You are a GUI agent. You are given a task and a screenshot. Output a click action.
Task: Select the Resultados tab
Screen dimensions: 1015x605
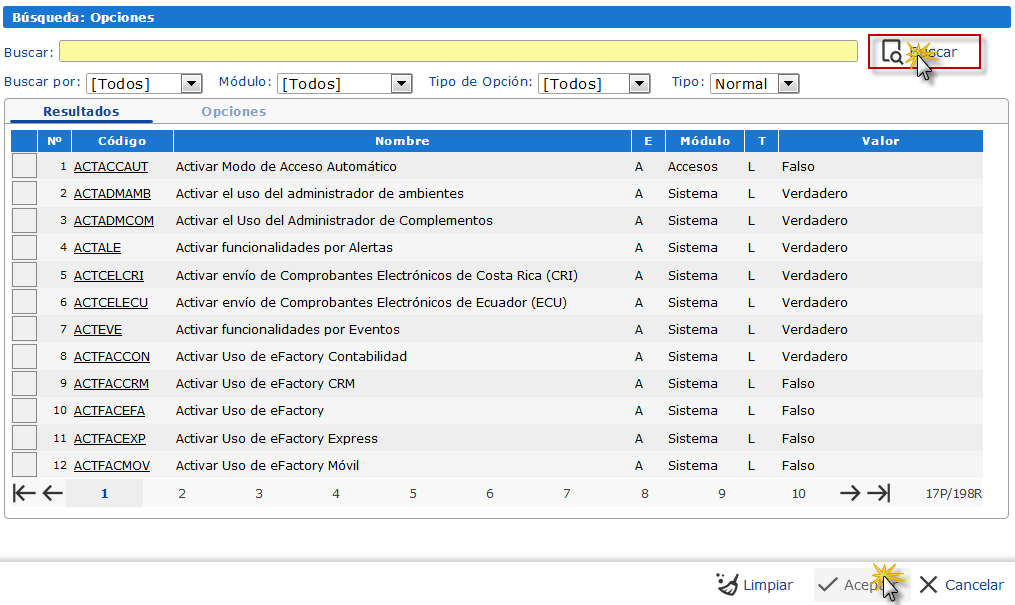click(x=81, y=112)
